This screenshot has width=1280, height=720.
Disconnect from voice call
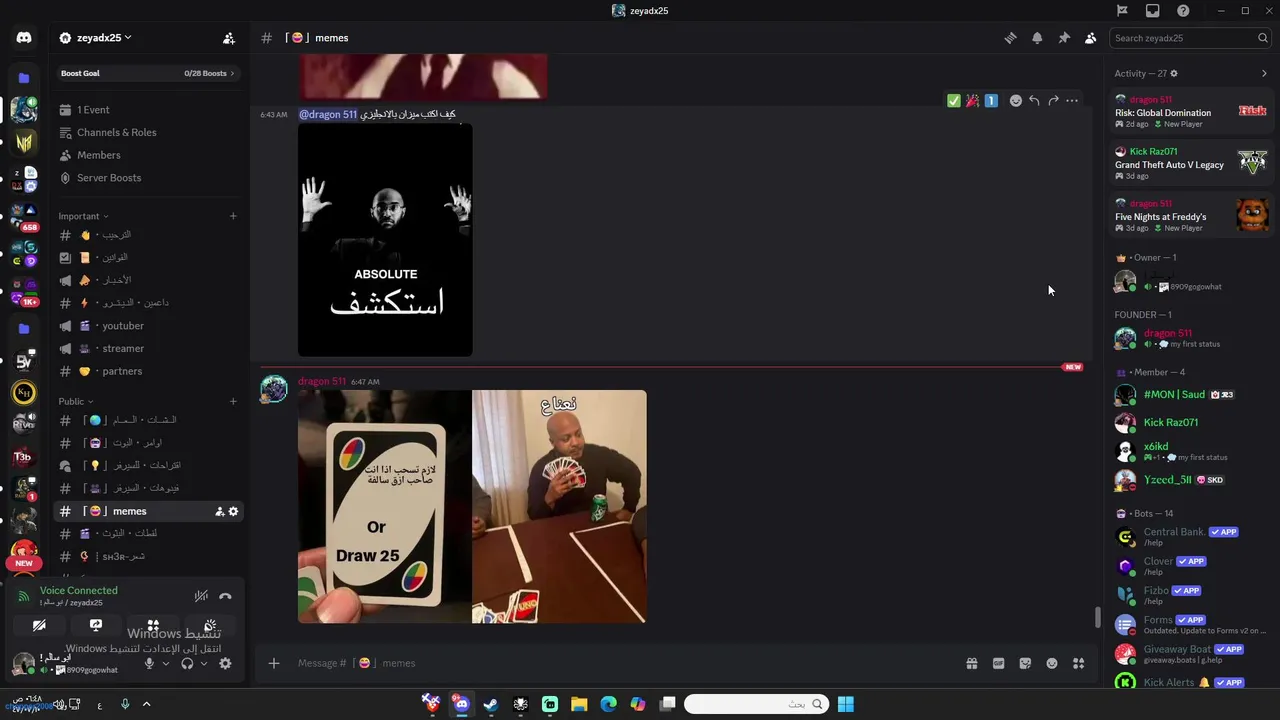point(225,596)
